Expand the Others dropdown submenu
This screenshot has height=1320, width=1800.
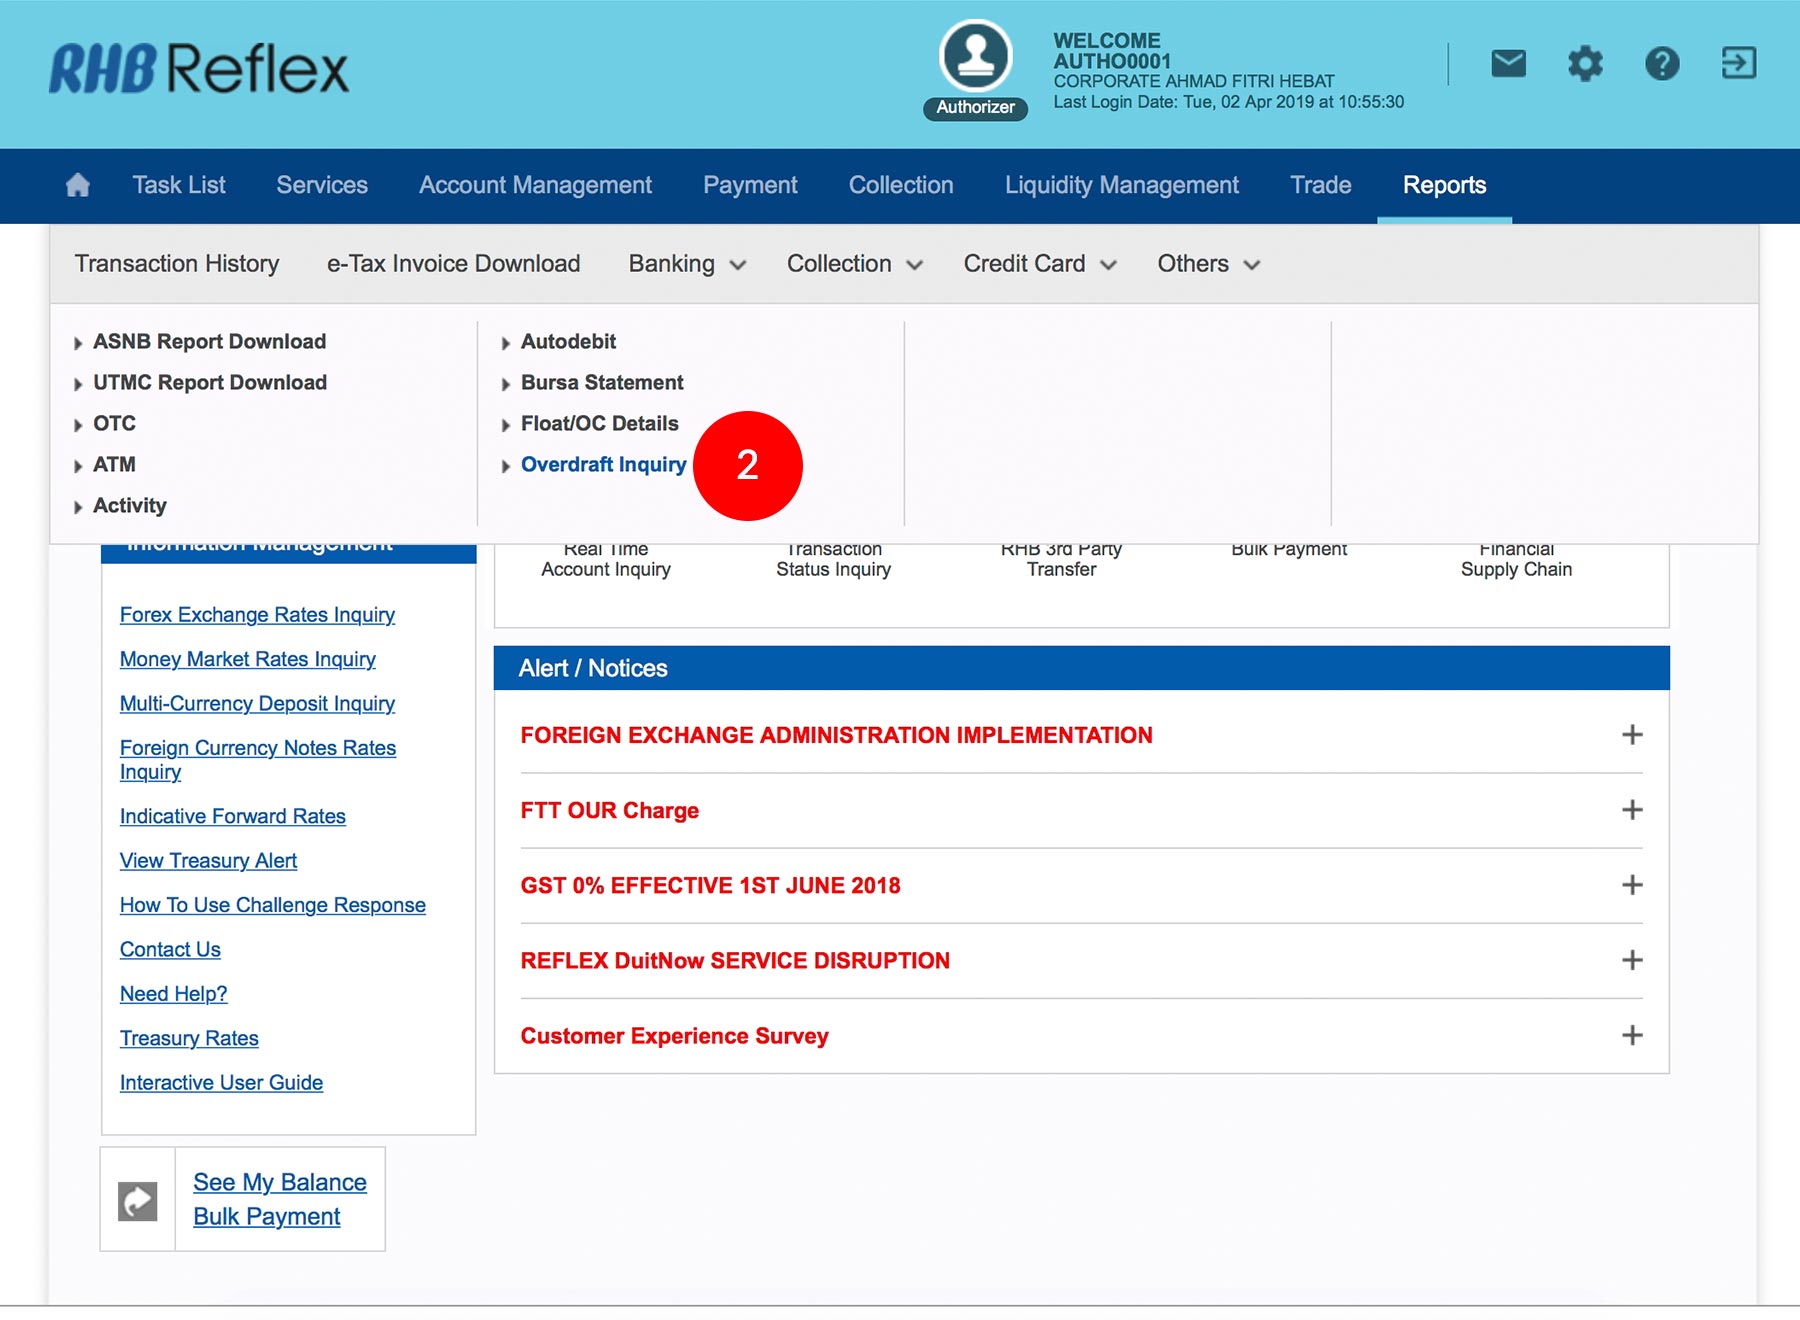1208,264
